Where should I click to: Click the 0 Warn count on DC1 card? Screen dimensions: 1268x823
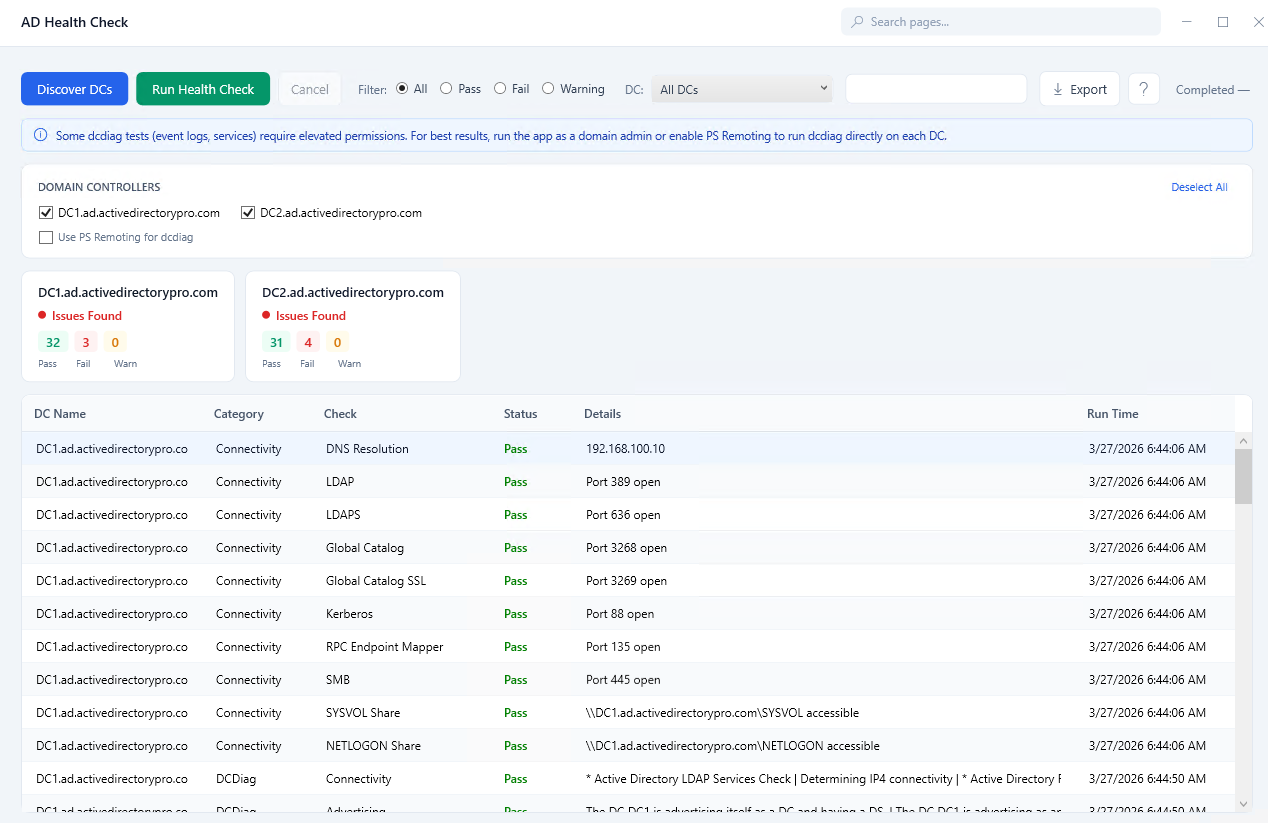(x=115, y=342)
